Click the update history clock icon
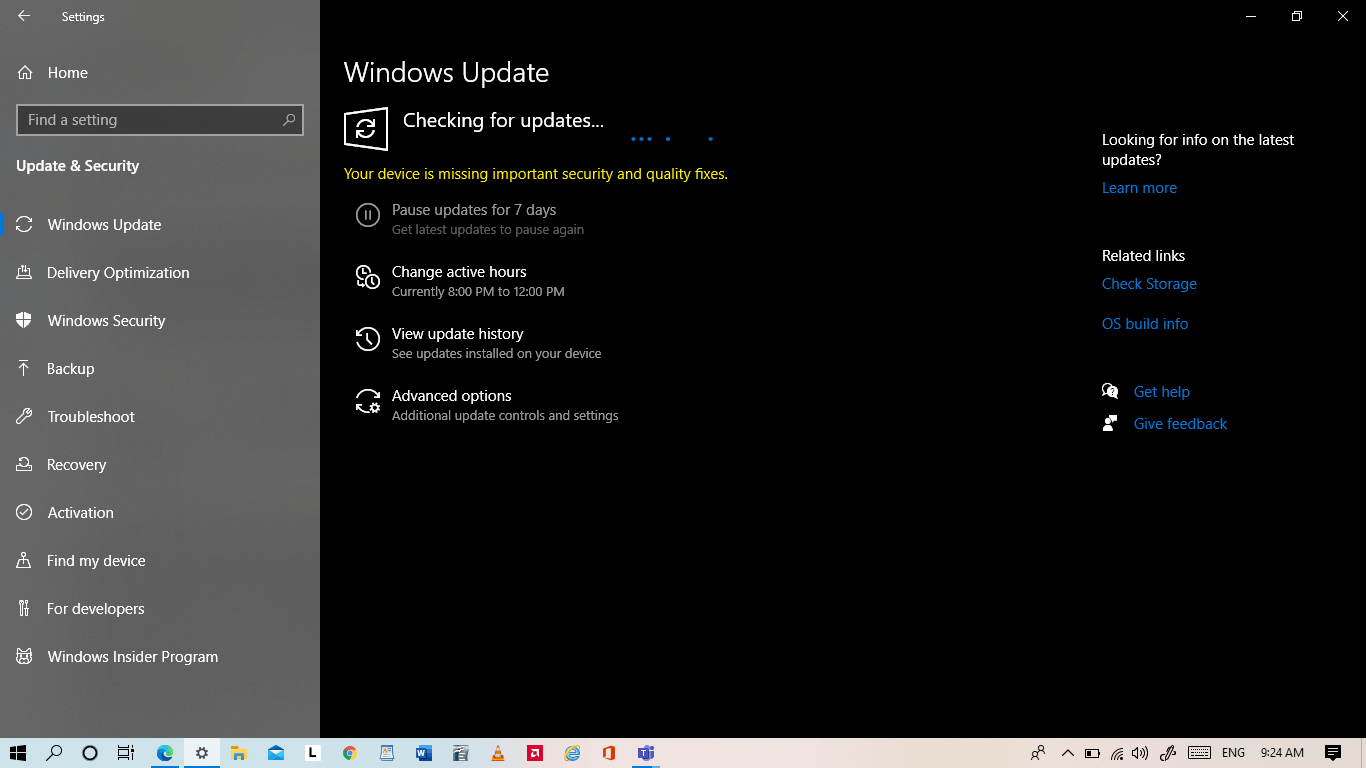The height and width of the screenshot is (768, 1366). coord(368,339)
